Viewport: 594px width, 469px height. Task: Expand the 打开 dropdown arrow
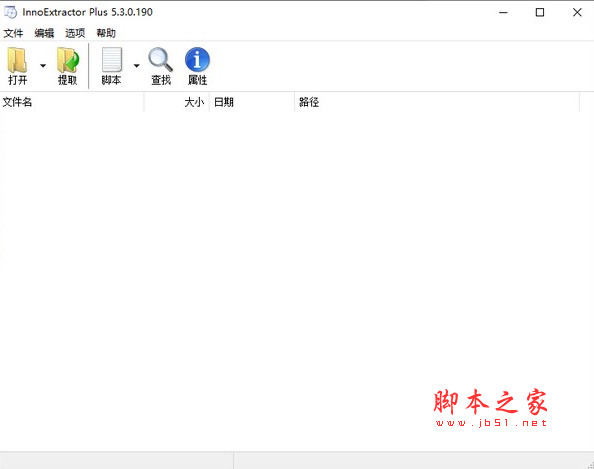click(43, 66)
